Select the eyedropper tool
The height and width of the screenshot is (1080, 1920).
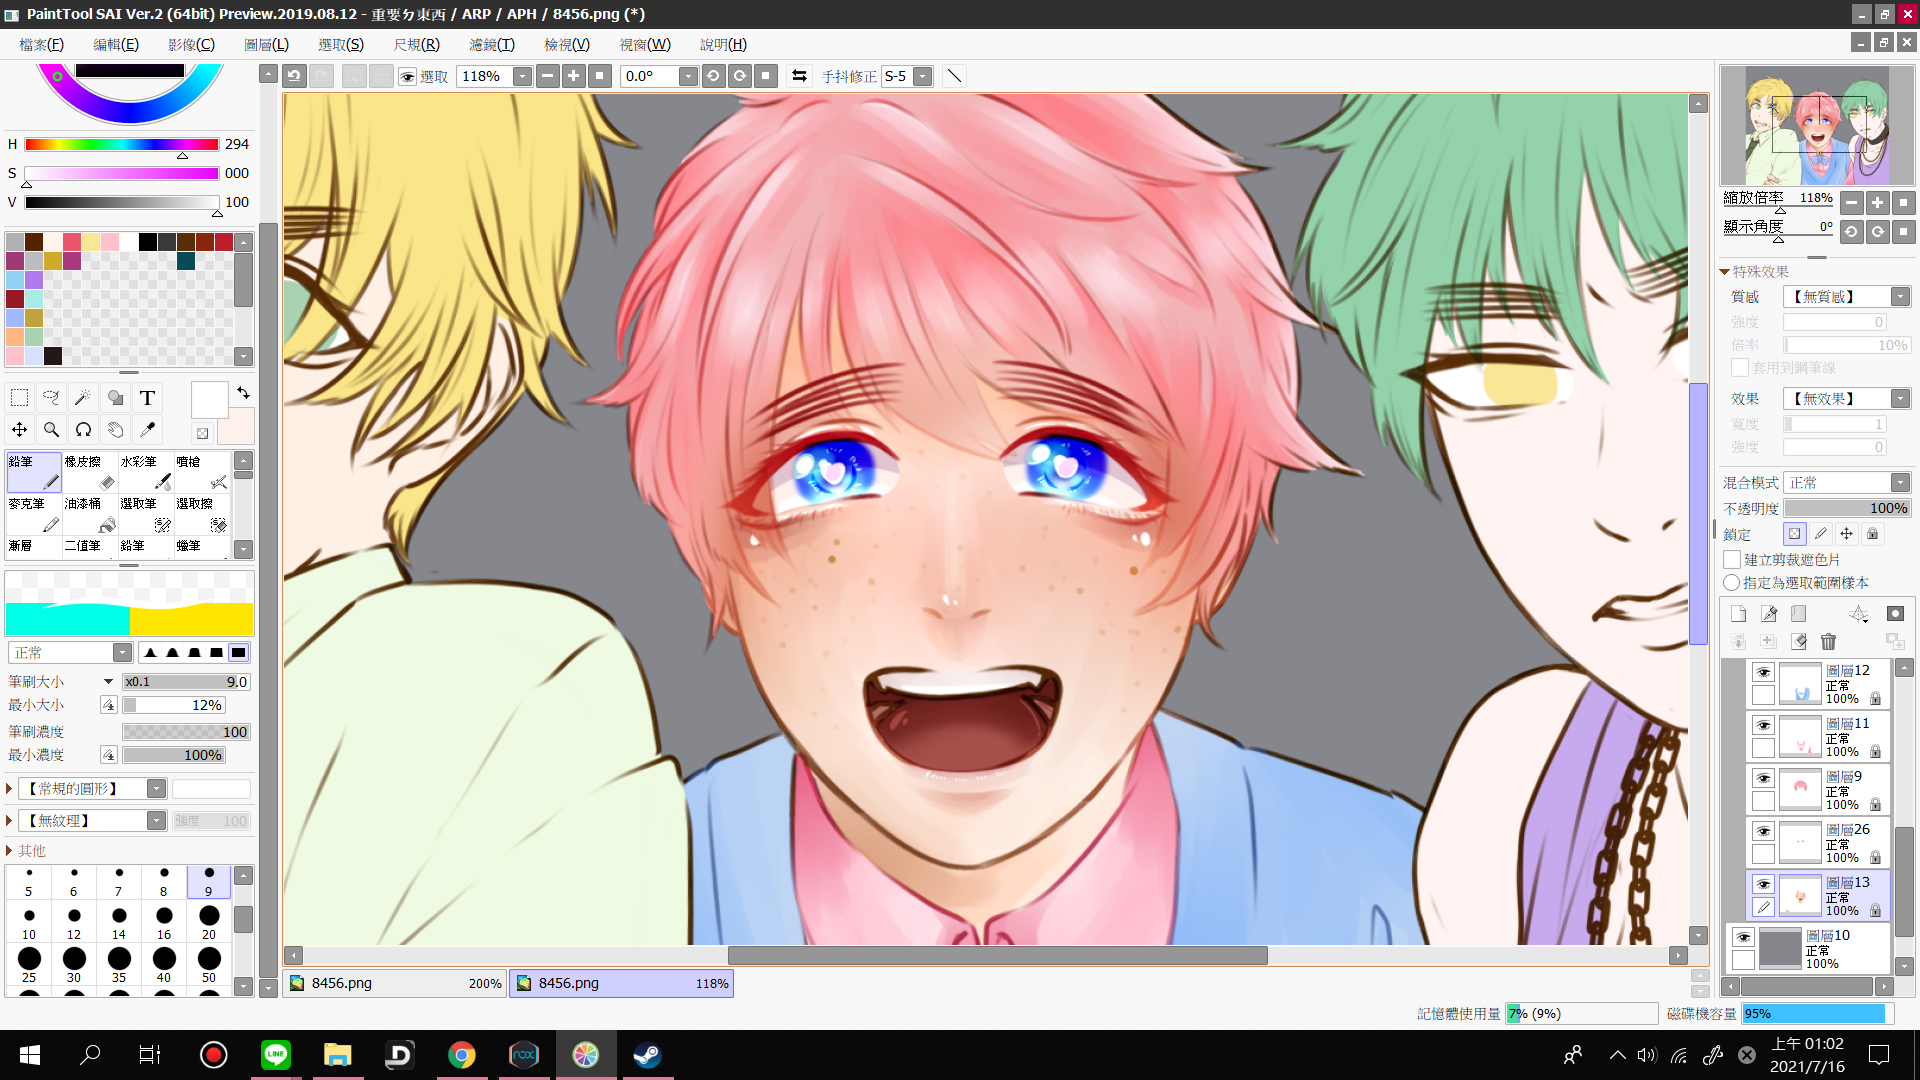click(147, 430)
